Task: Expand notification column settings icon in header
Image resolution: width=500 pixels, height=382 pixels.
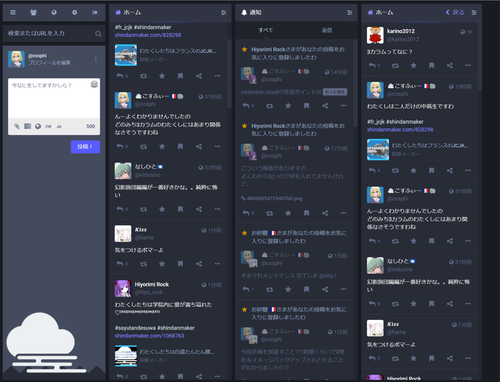Action: click(350, 13)
